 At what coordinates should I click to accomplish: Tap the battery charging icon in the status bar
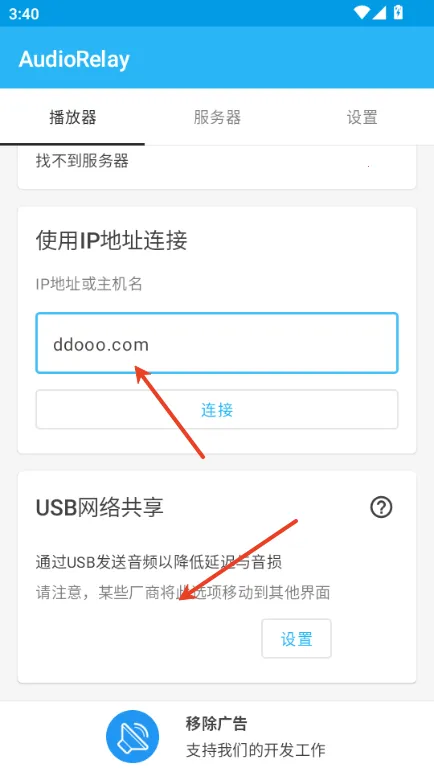[398, 12]
